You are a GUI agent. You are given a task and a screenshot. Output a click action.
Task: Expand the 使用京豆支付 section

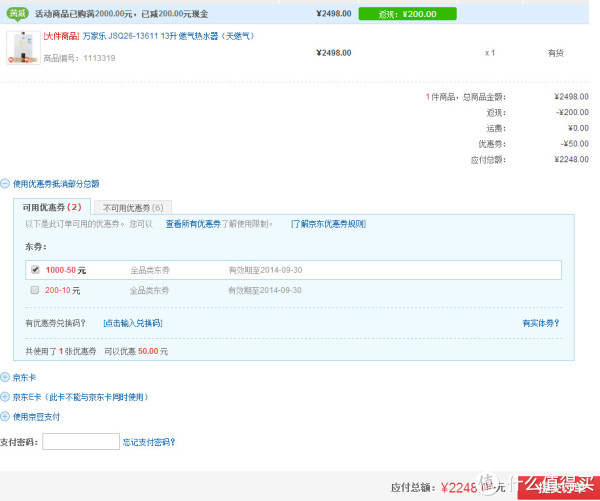pyautogui.click(x=5, y=416)
